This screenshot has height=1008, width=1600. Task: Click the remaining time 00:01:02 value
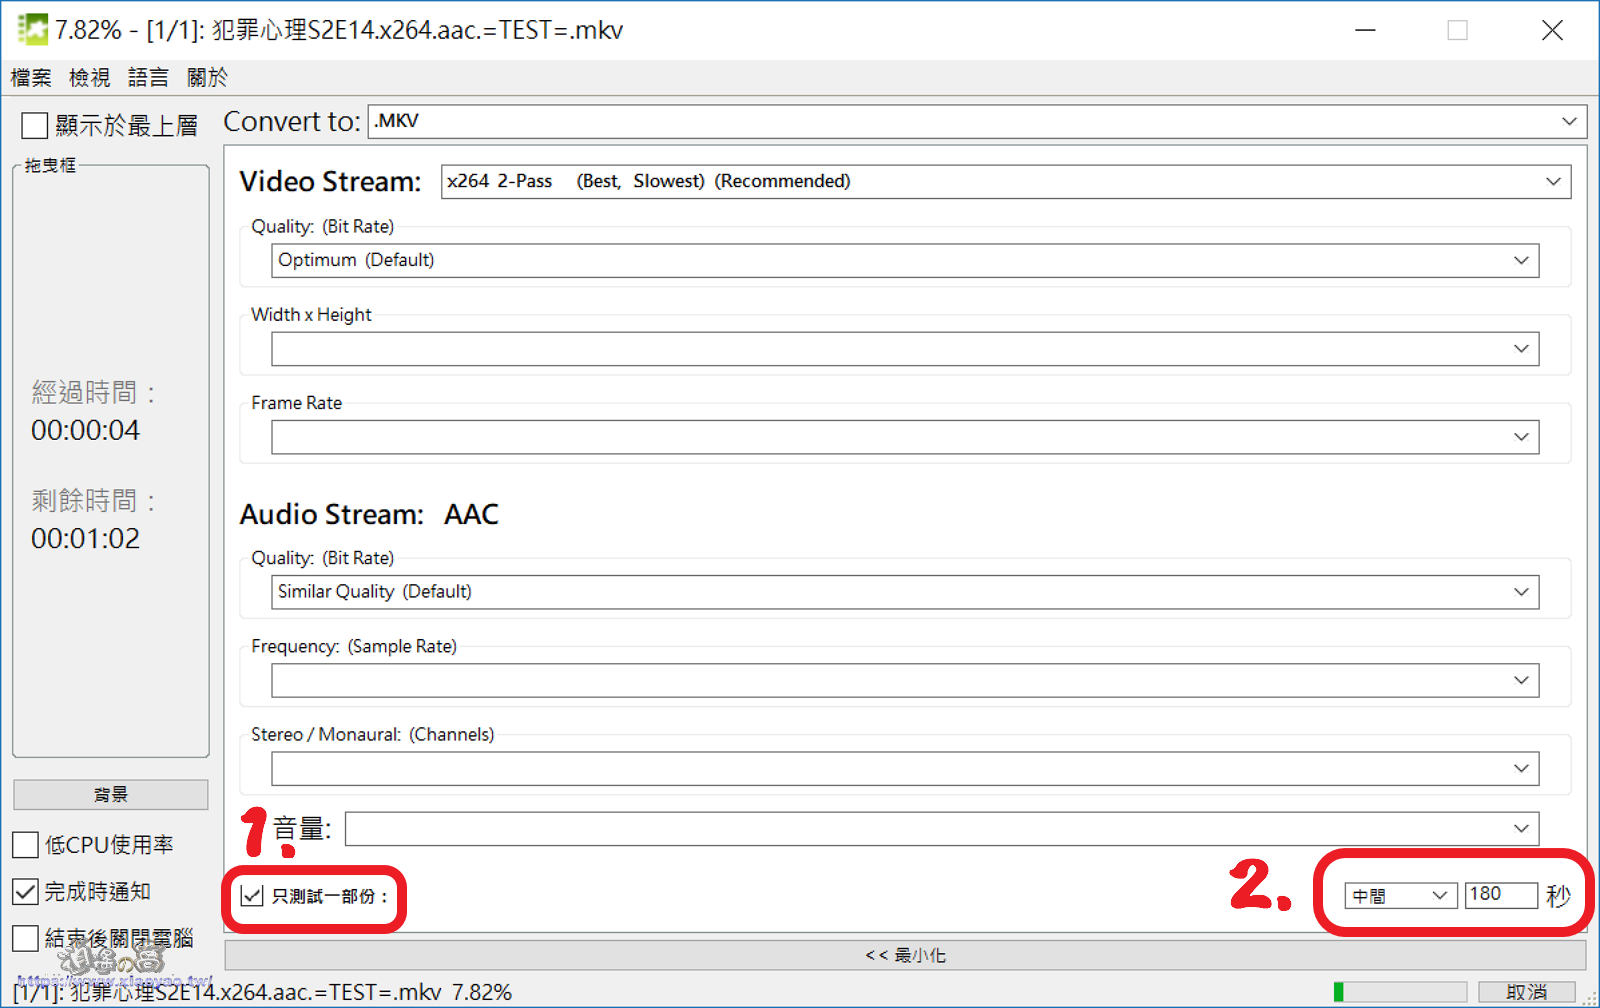[x=86, y=539]
